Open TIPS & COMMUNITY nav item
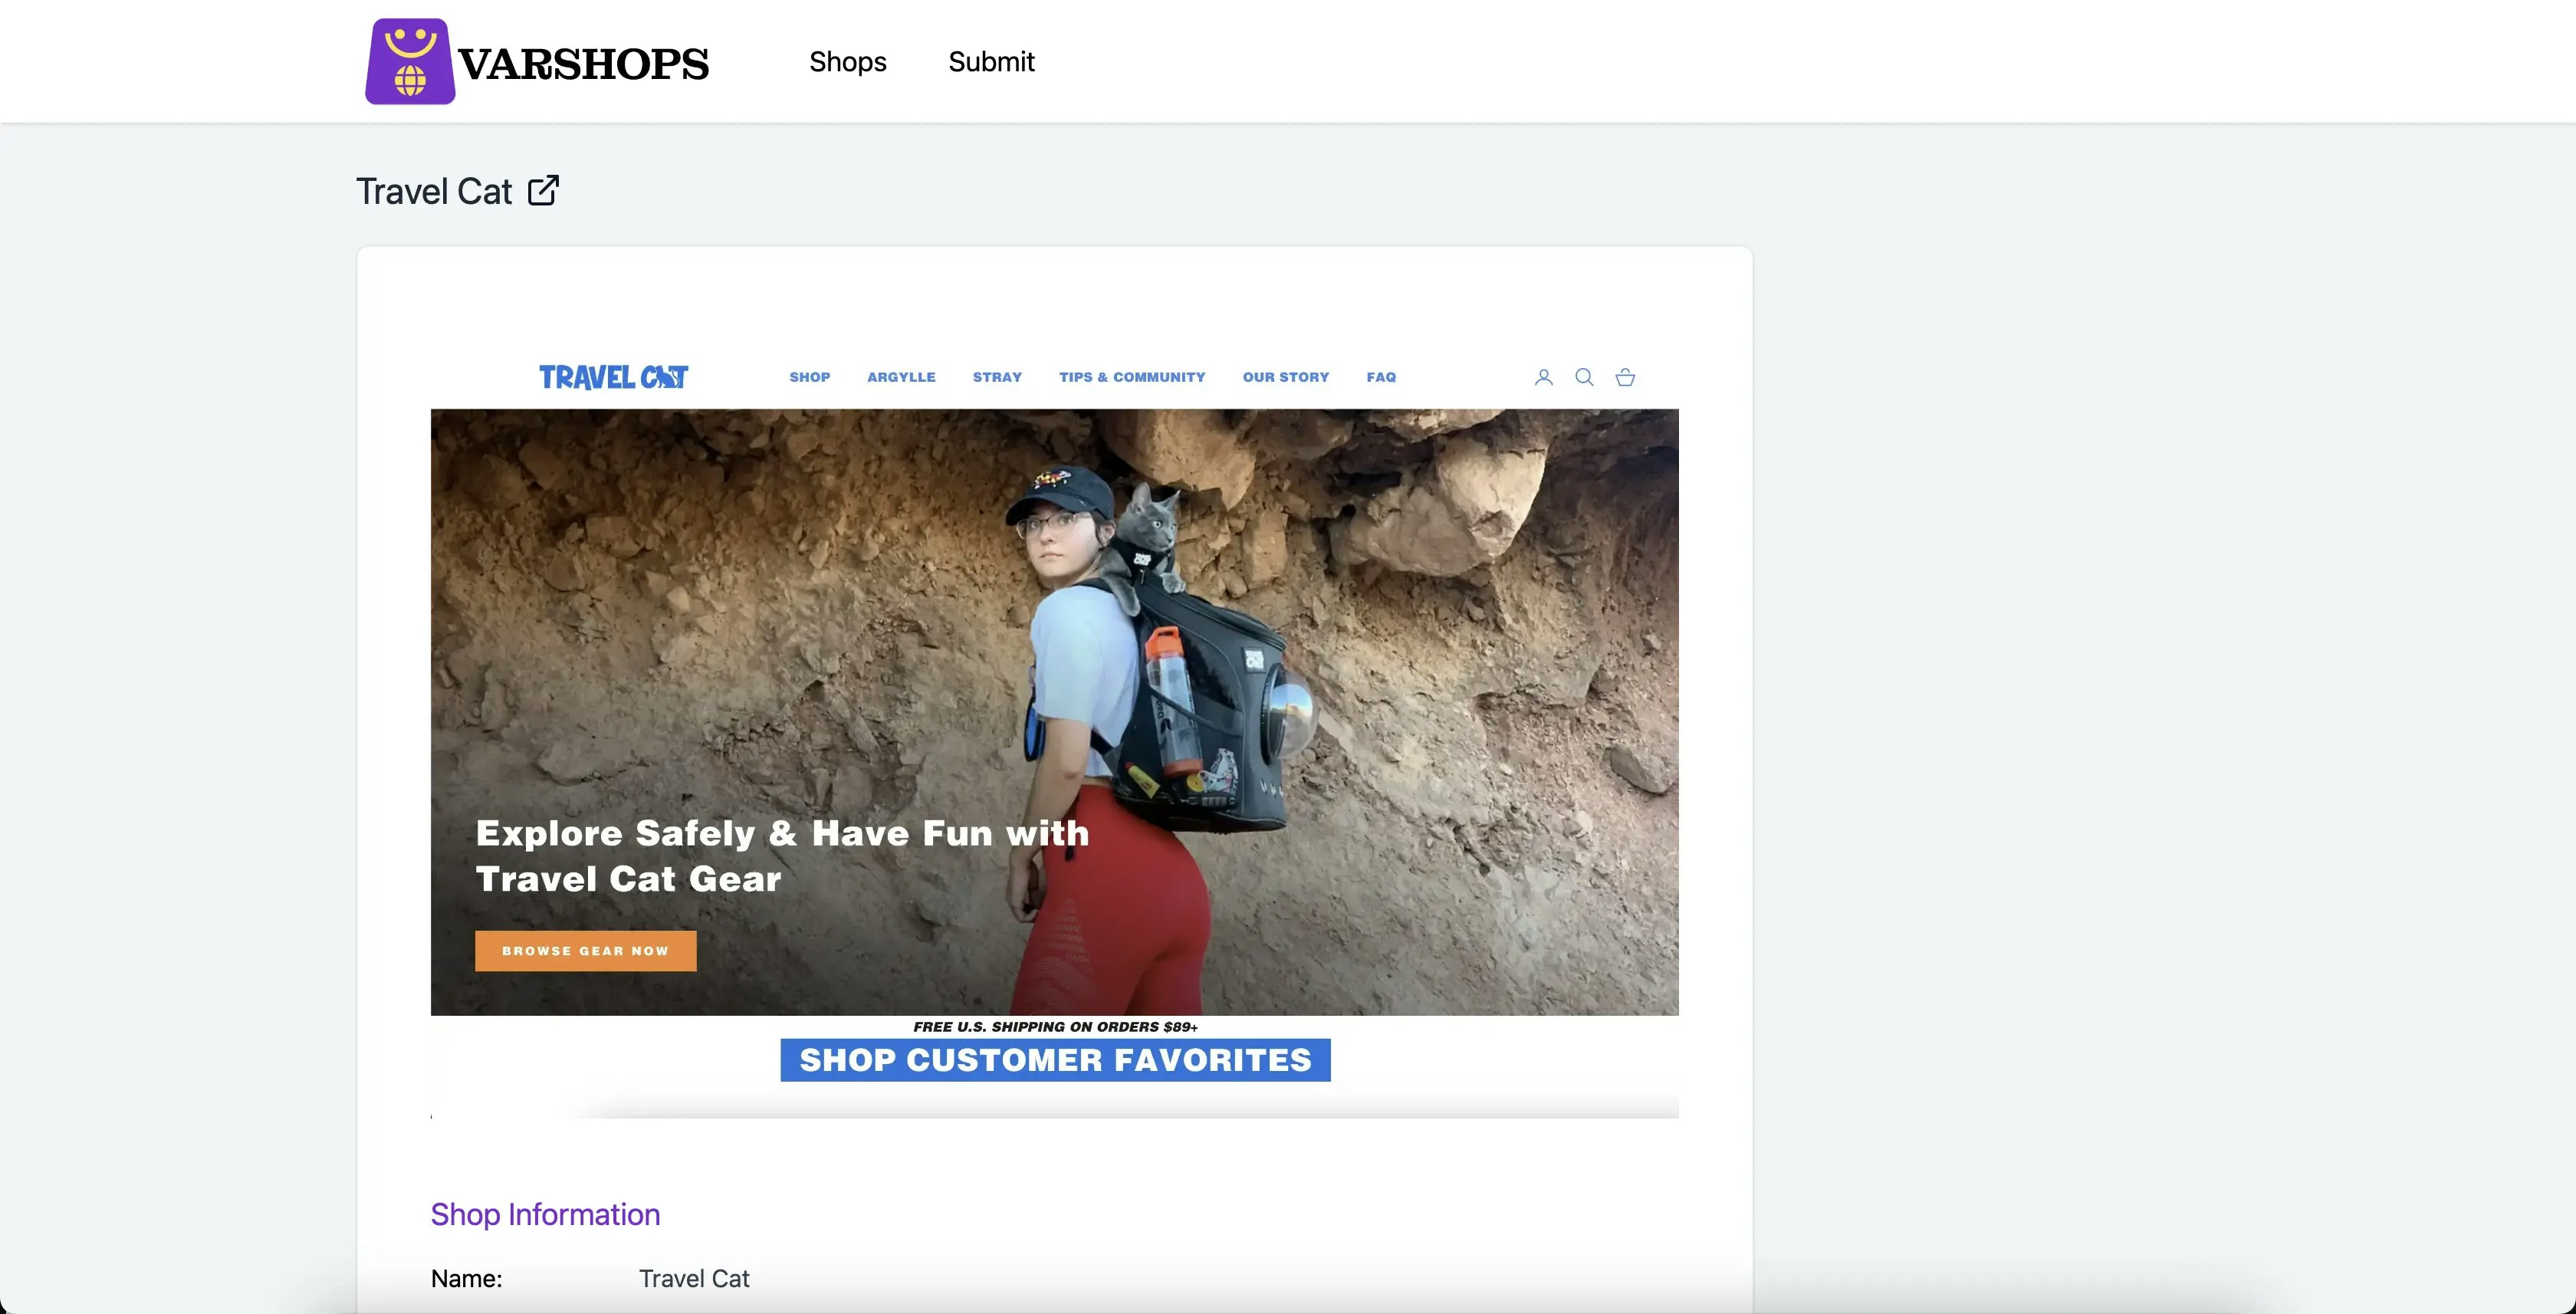Screen dimensions: 2576x1314 [1132, 377]
